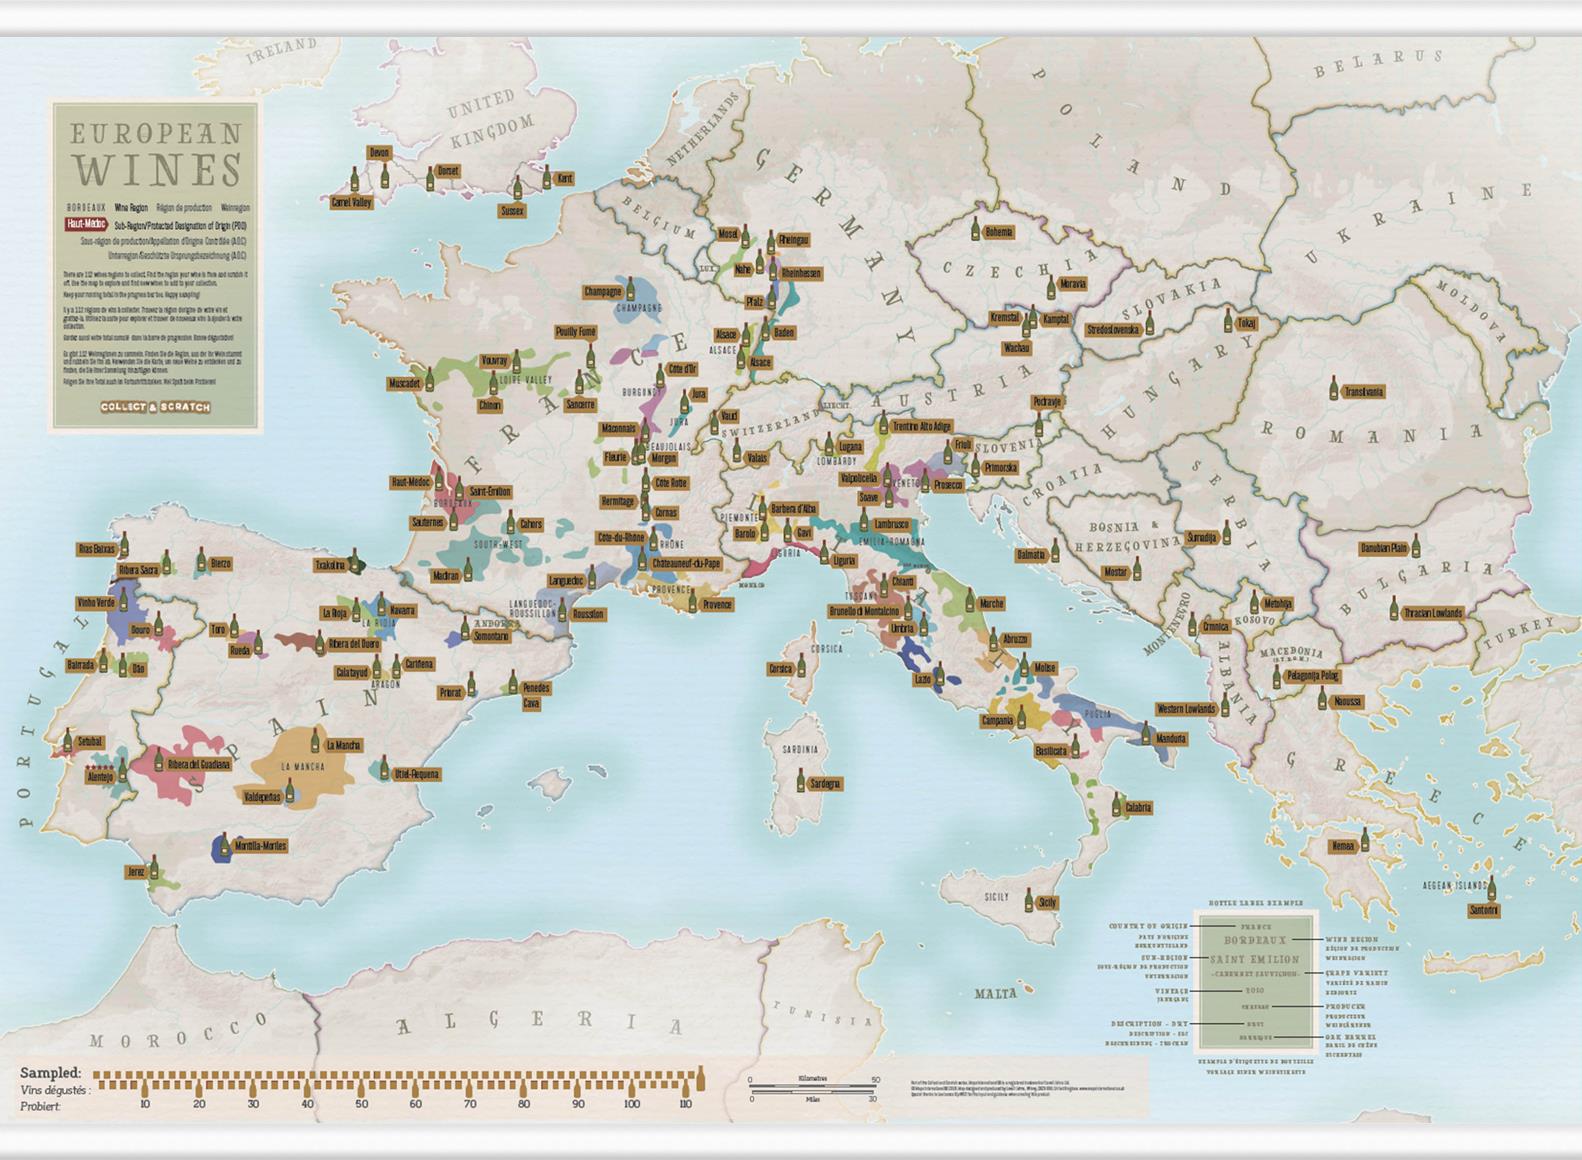Select the Chianti label in Tuscany

pyautogui.click(x=902, y=581)
